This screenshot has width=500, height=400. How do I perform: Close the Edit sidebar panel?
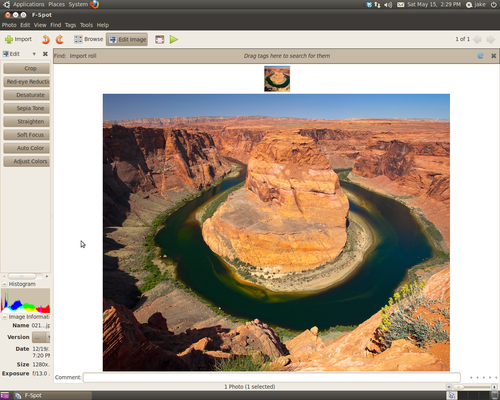click(45, 54)
